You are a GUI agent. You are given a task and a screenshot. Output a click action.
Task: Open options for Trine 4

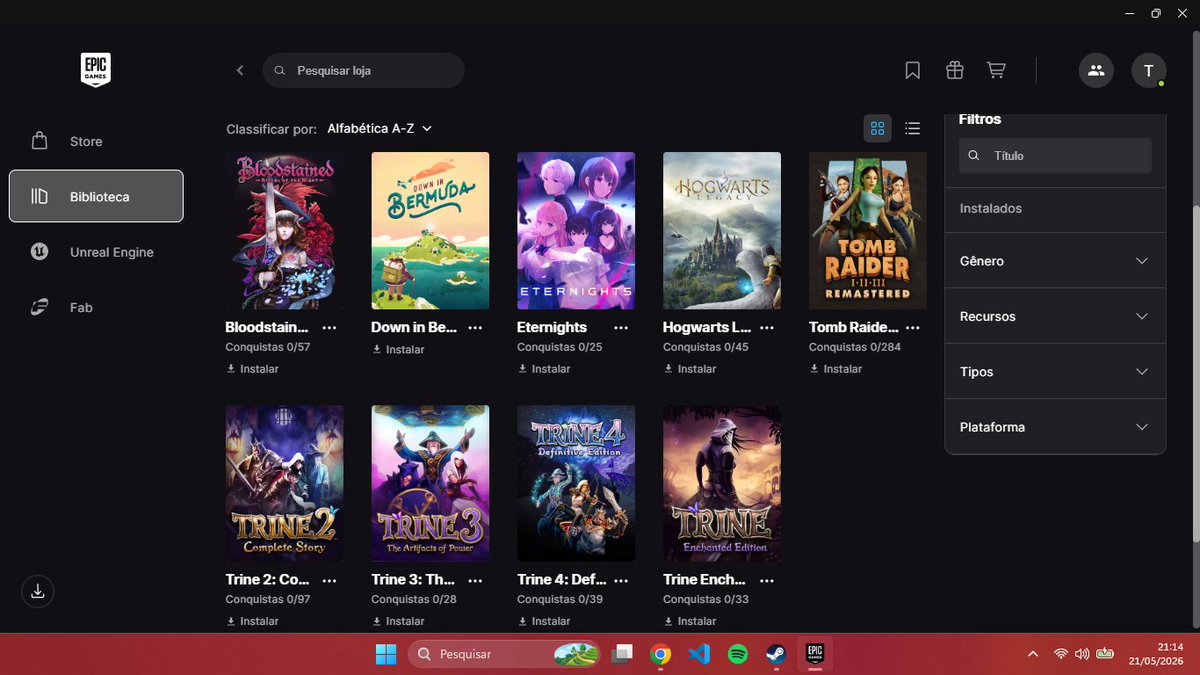621,579
